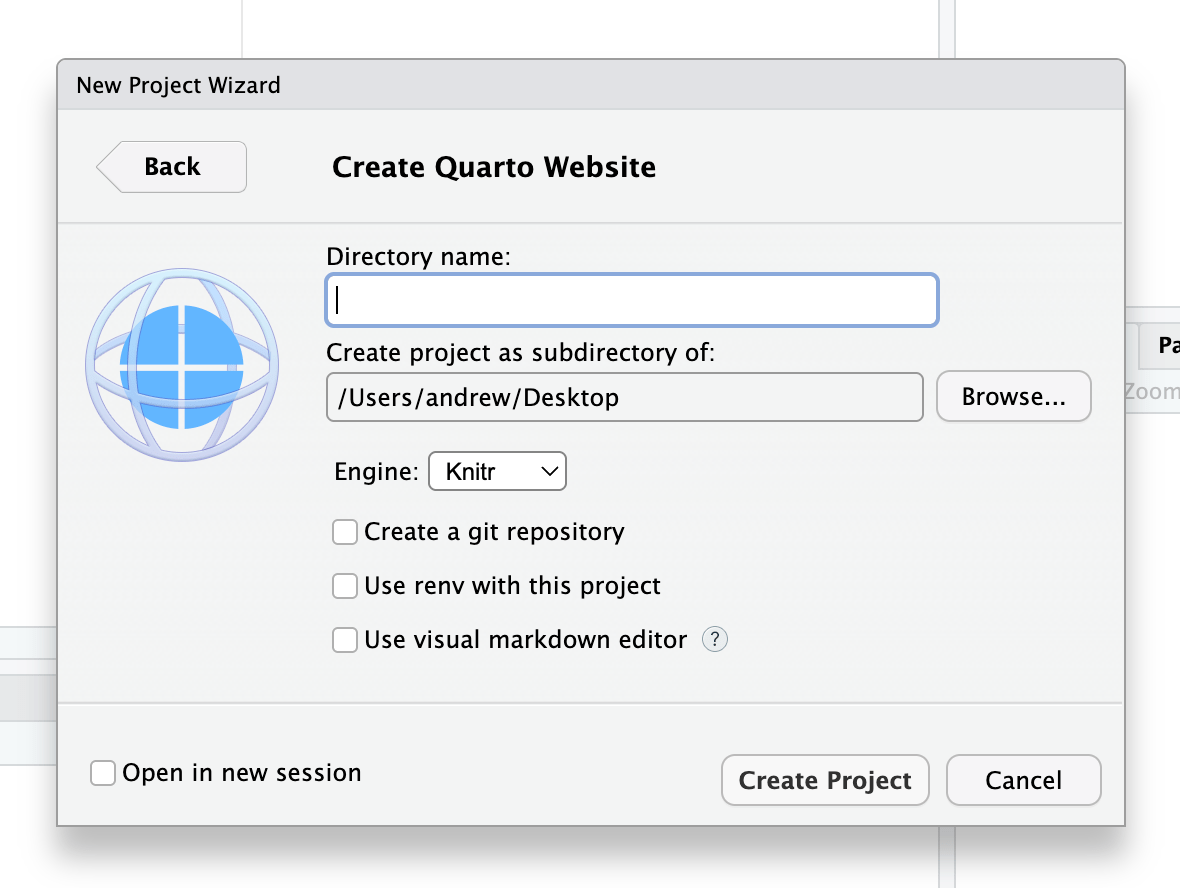The height and width of the screenshot is (888, 1180).
Task: Open the Engine dropdown showing Knitr
Action: (497, 472)
